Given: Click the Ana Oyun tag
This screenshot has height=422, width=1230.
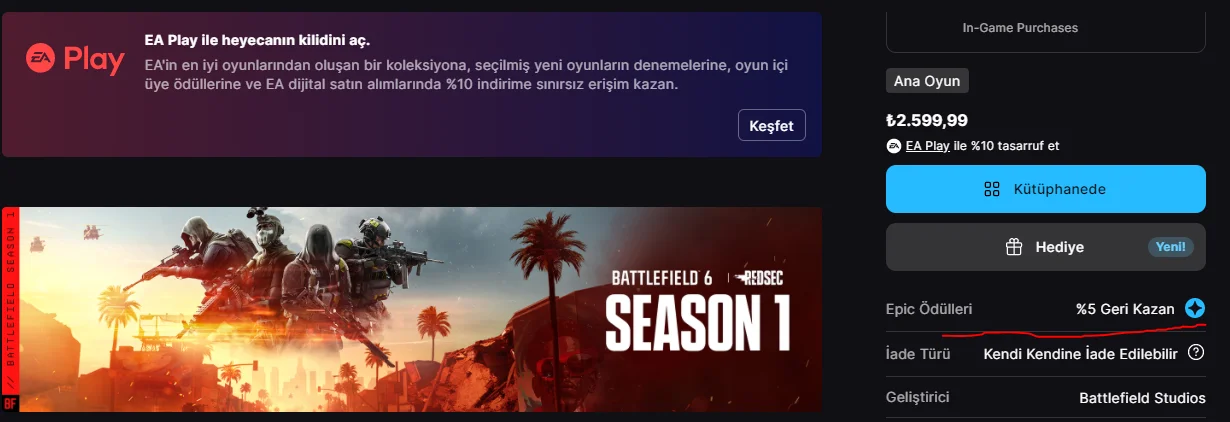Looking at the screenshot, I should (927, 81).
